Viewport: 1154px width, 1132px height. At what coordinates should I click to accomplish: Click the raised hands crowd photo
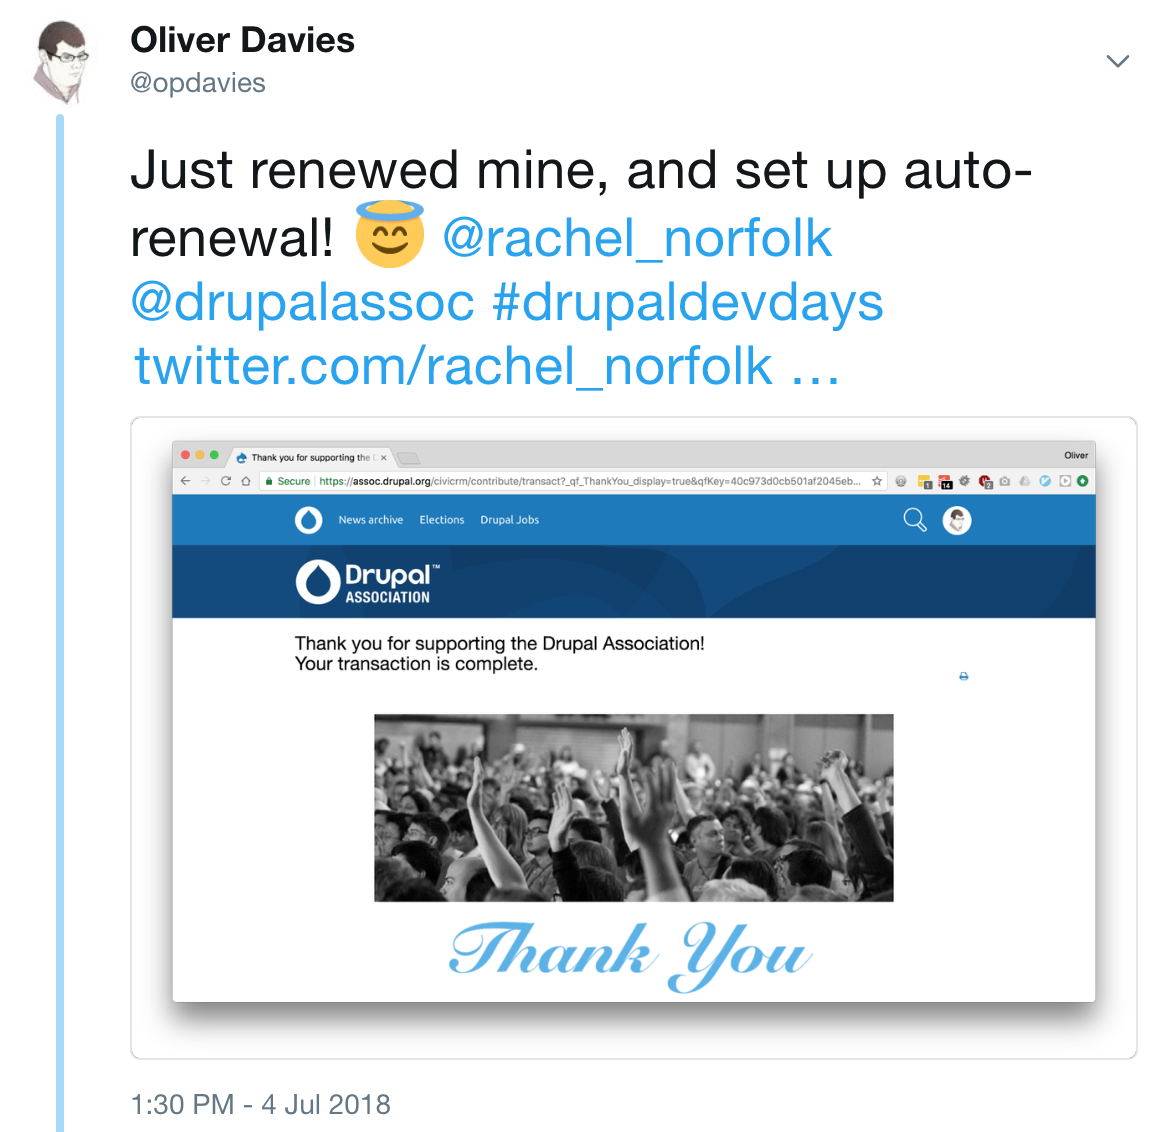click(633, 807)
